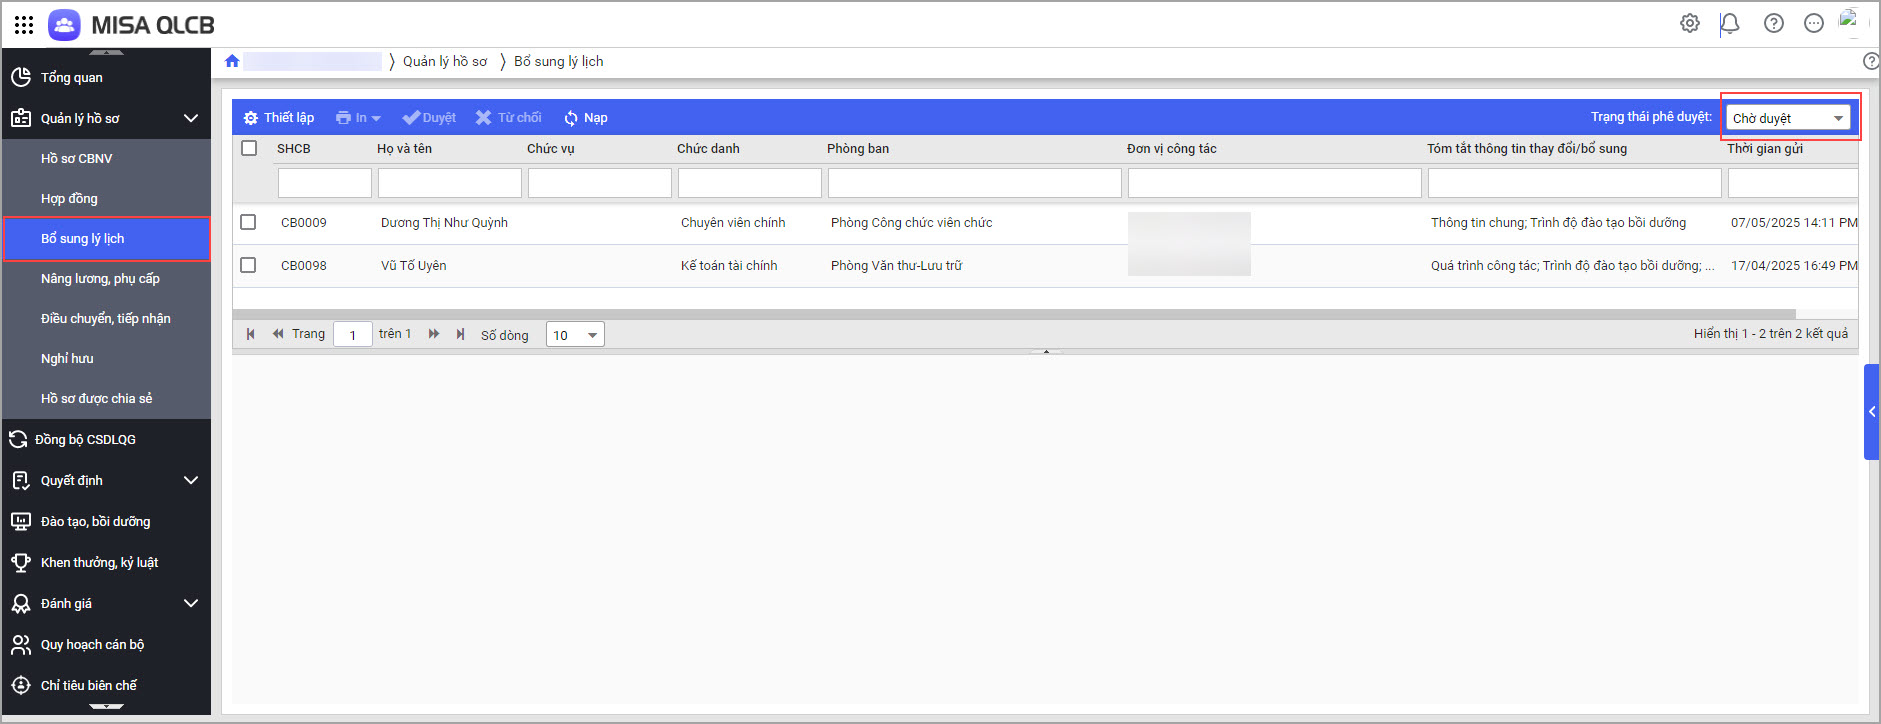
Task: Toggle the select-all header checkbox
Action: coord(249,148)
